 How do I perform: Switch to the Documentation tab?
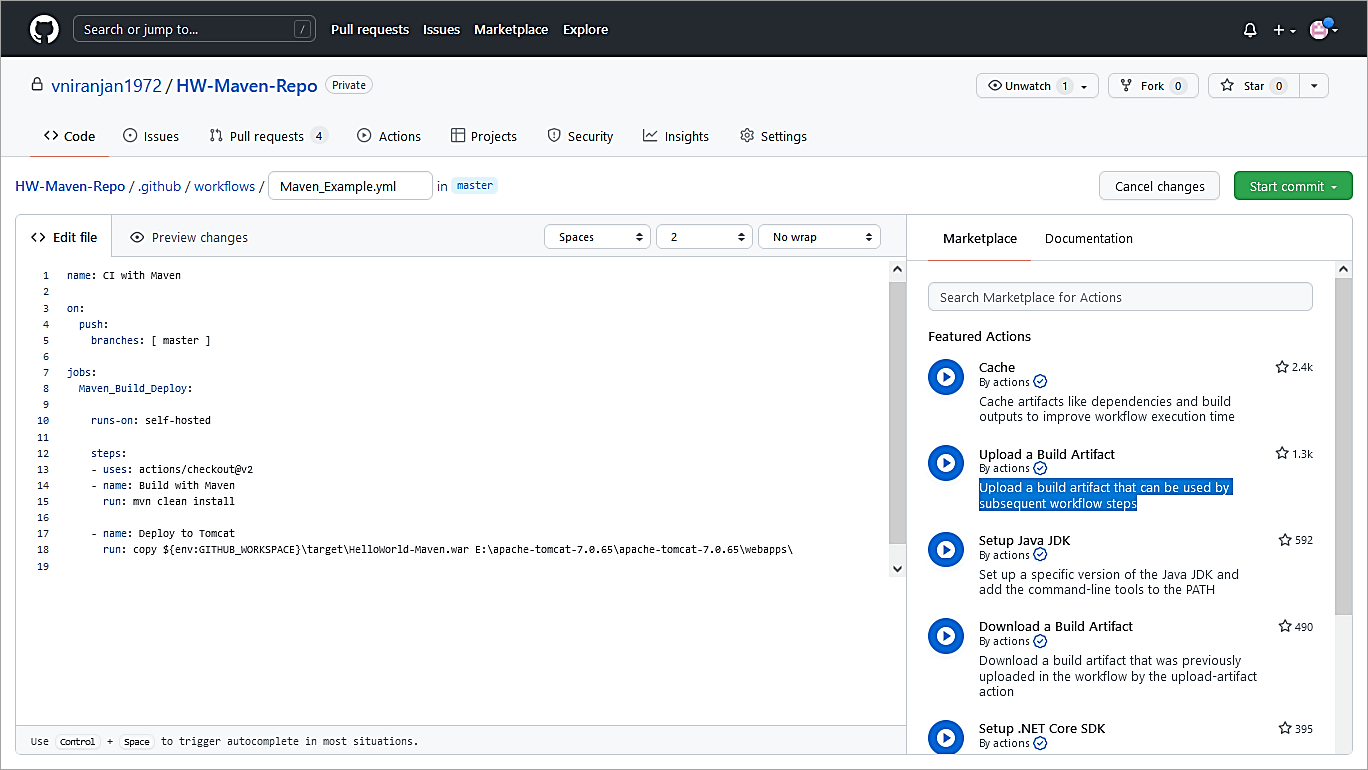point(1088,238)
